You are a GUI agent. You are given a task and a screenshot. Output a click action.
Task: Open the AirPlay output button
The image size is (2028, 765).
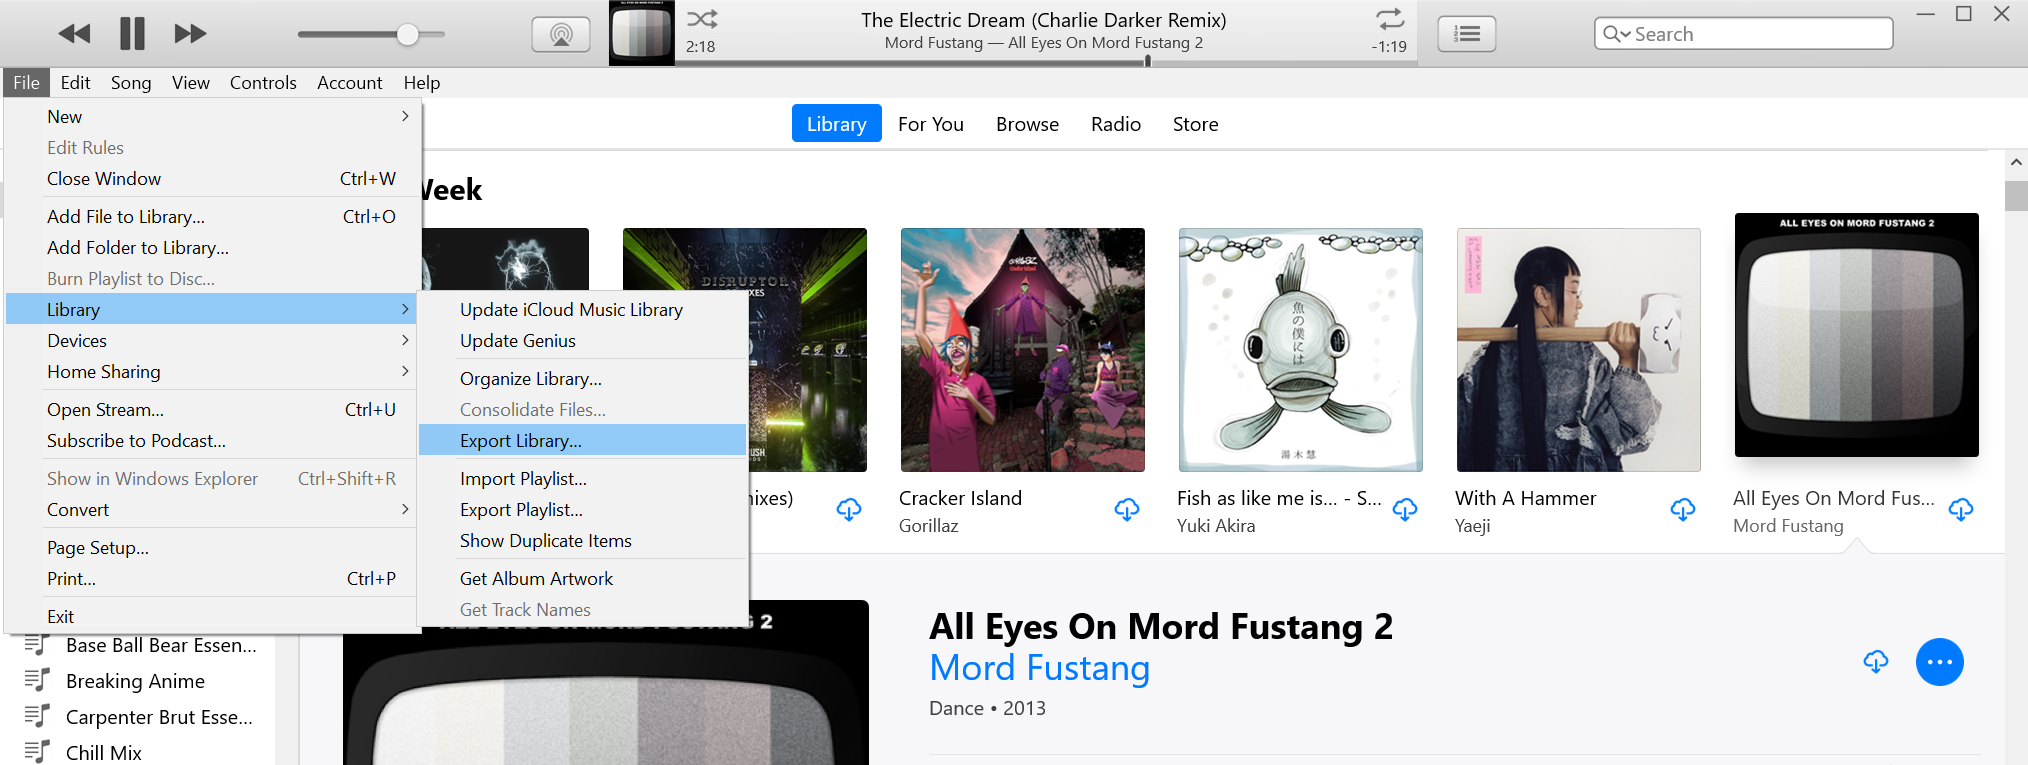[561, 34]
